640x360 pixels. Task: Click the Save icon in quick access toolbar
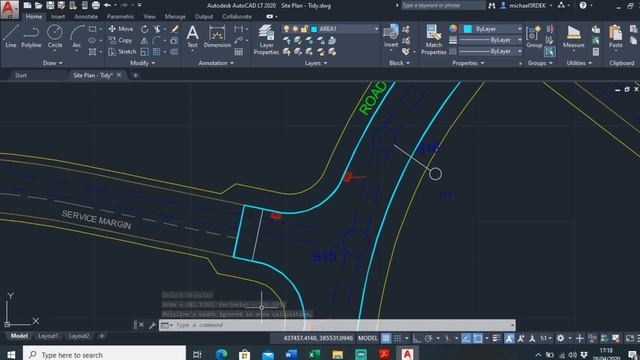pos(50,5)
